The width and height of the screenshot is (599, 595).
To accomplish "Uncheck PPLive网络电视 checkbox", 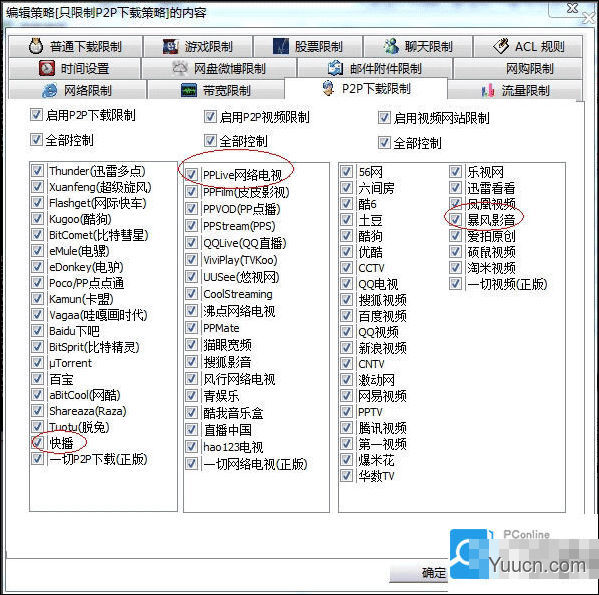I will (191, 175).
